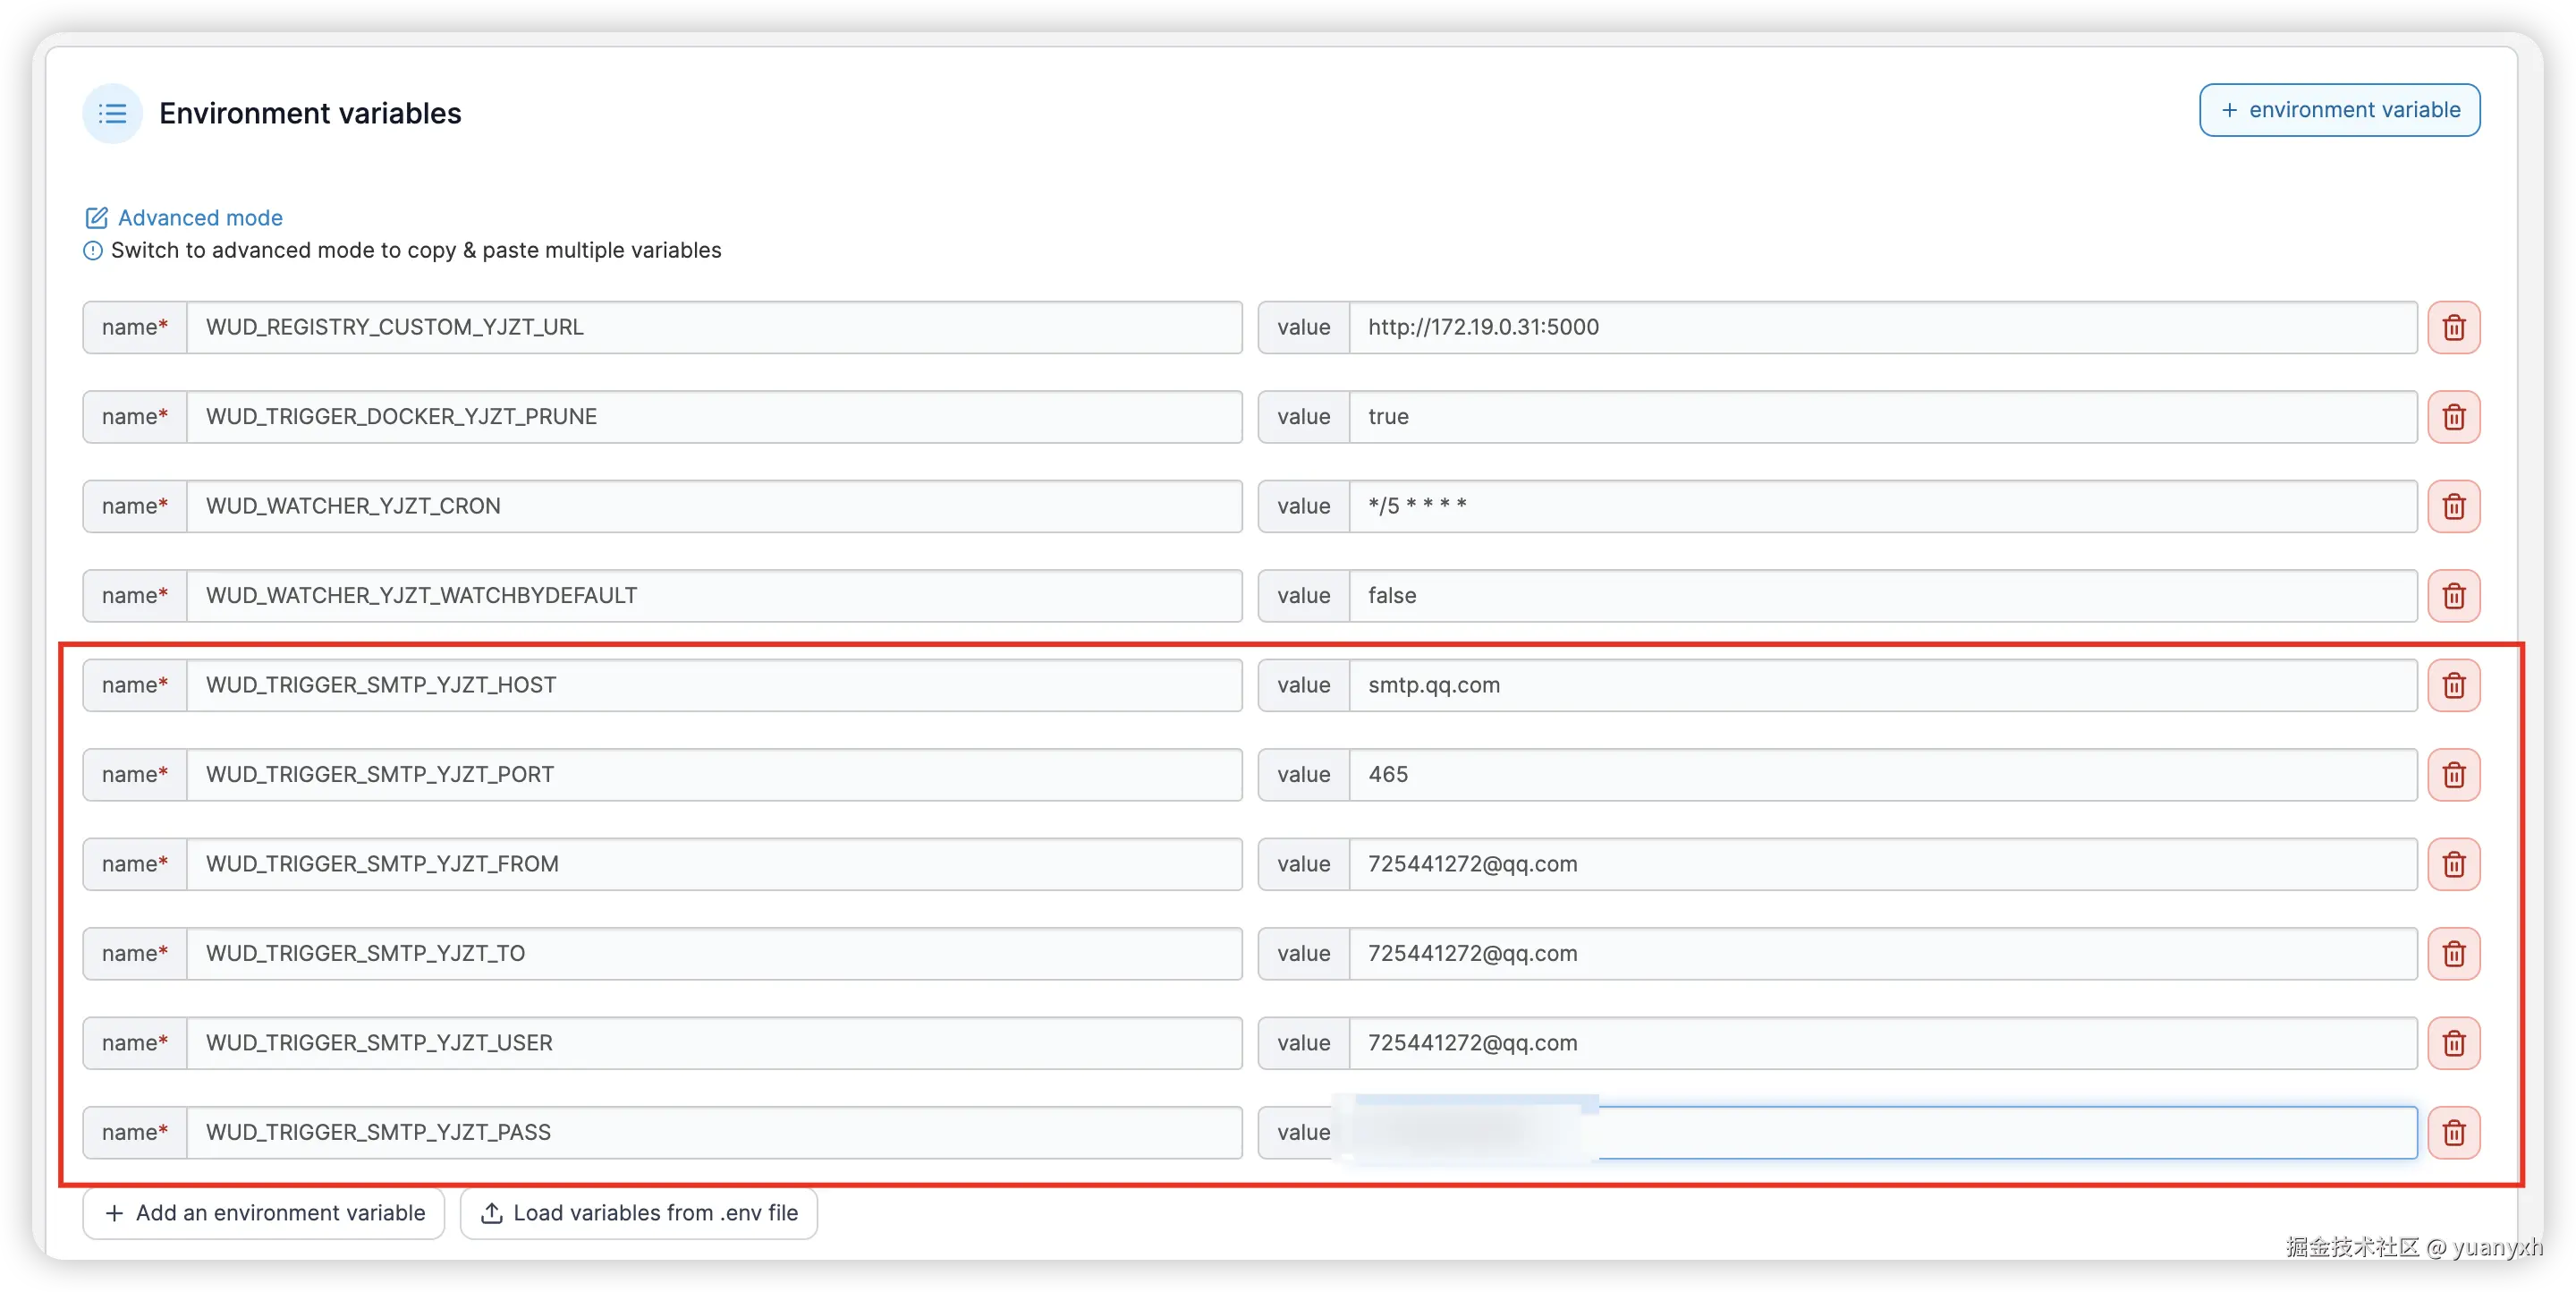Click the Environment variables list icon

pyautogui.click(x=112, y=113)
